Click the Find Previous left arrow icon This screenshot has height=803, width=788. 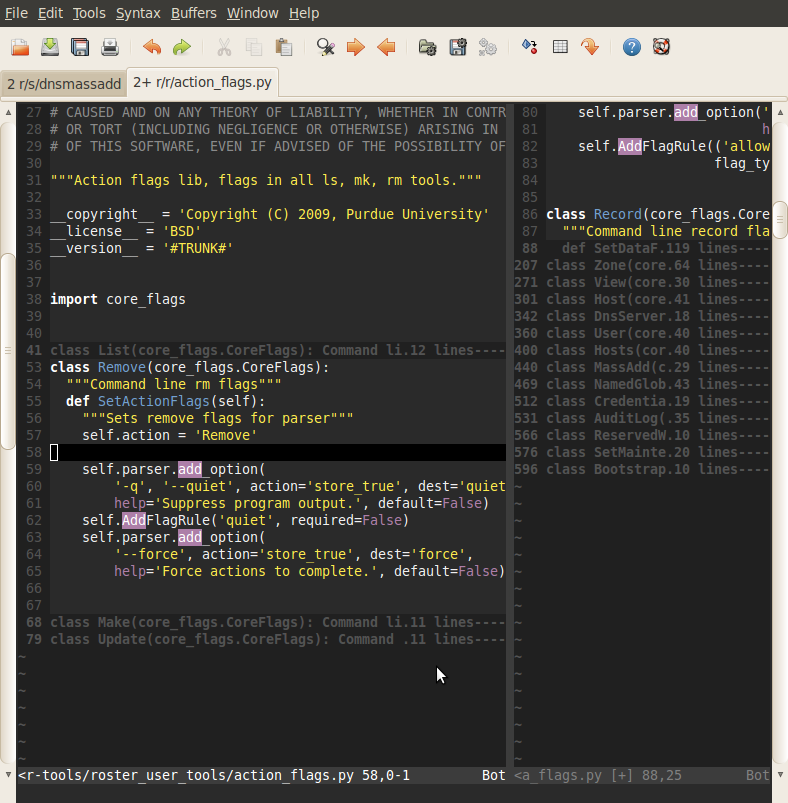pos(386,47)
